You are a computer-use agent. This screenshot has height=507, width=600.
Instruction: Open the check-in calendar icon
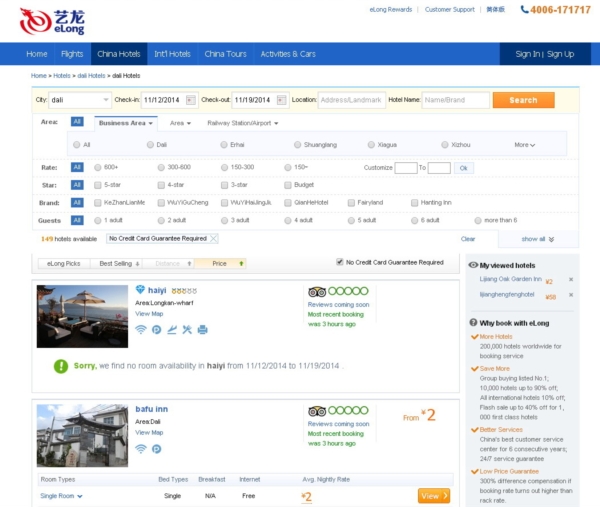click(x=191, y=100)
